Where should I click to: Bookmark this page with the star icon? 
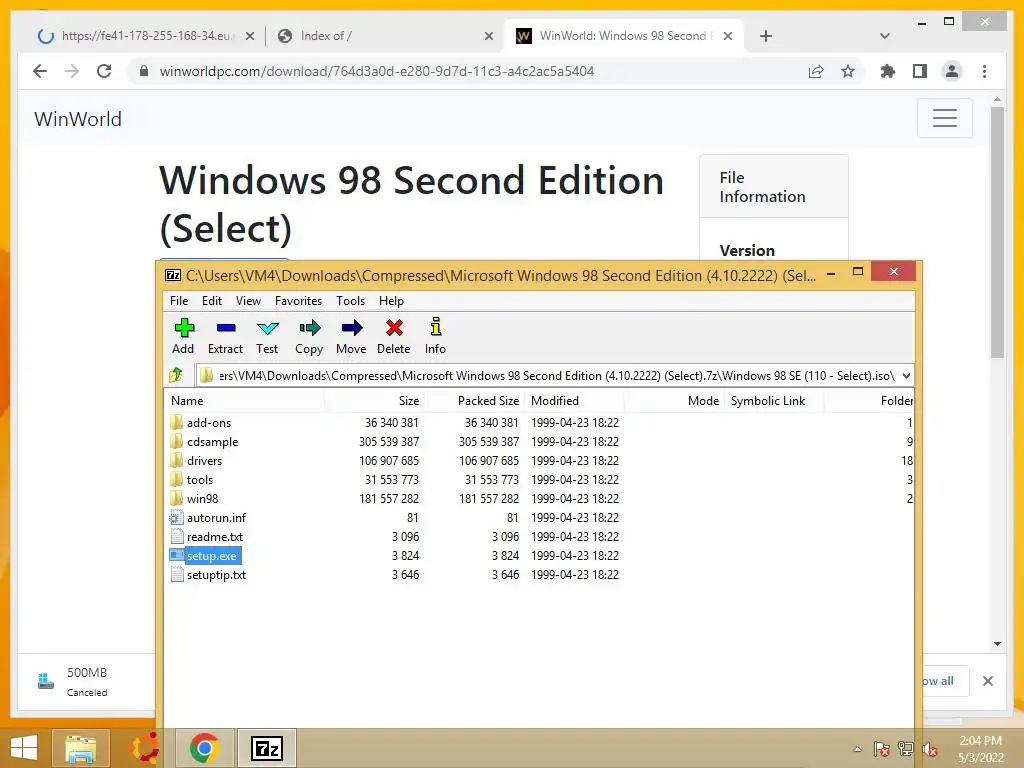[848, 71]
